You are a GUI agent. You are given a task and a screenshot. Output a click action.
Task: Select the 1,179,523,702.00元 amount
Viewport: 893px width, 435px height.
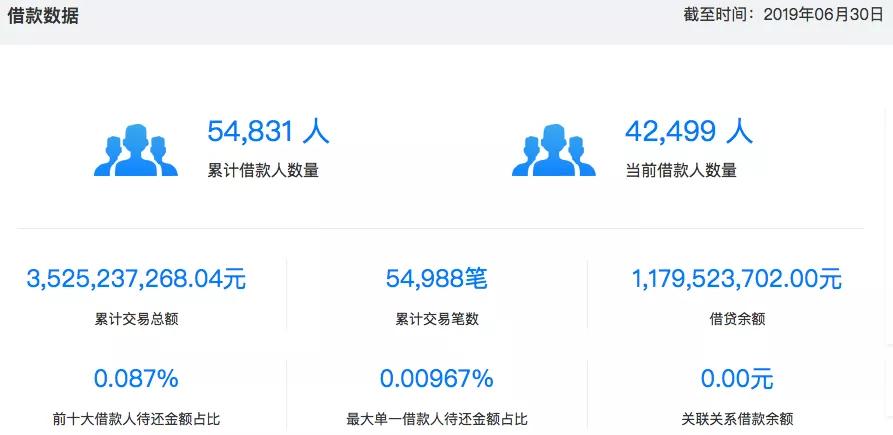737,280
